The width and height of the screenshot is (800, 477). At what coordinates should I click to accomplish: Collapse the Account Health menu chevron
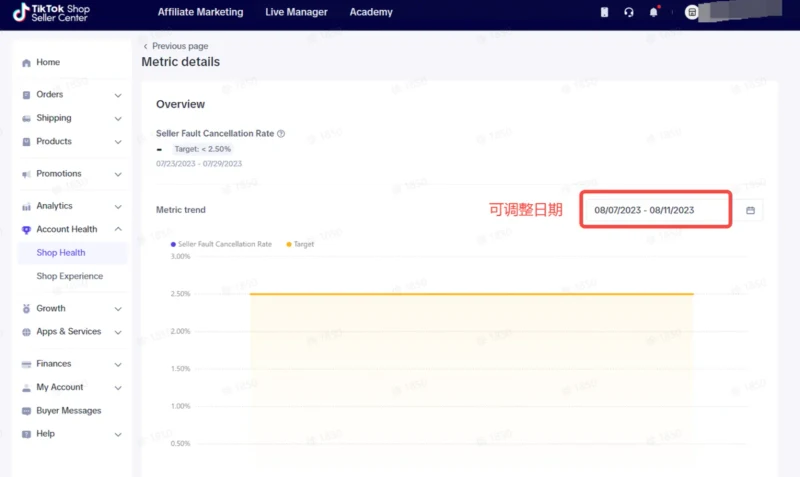(118, 229)
